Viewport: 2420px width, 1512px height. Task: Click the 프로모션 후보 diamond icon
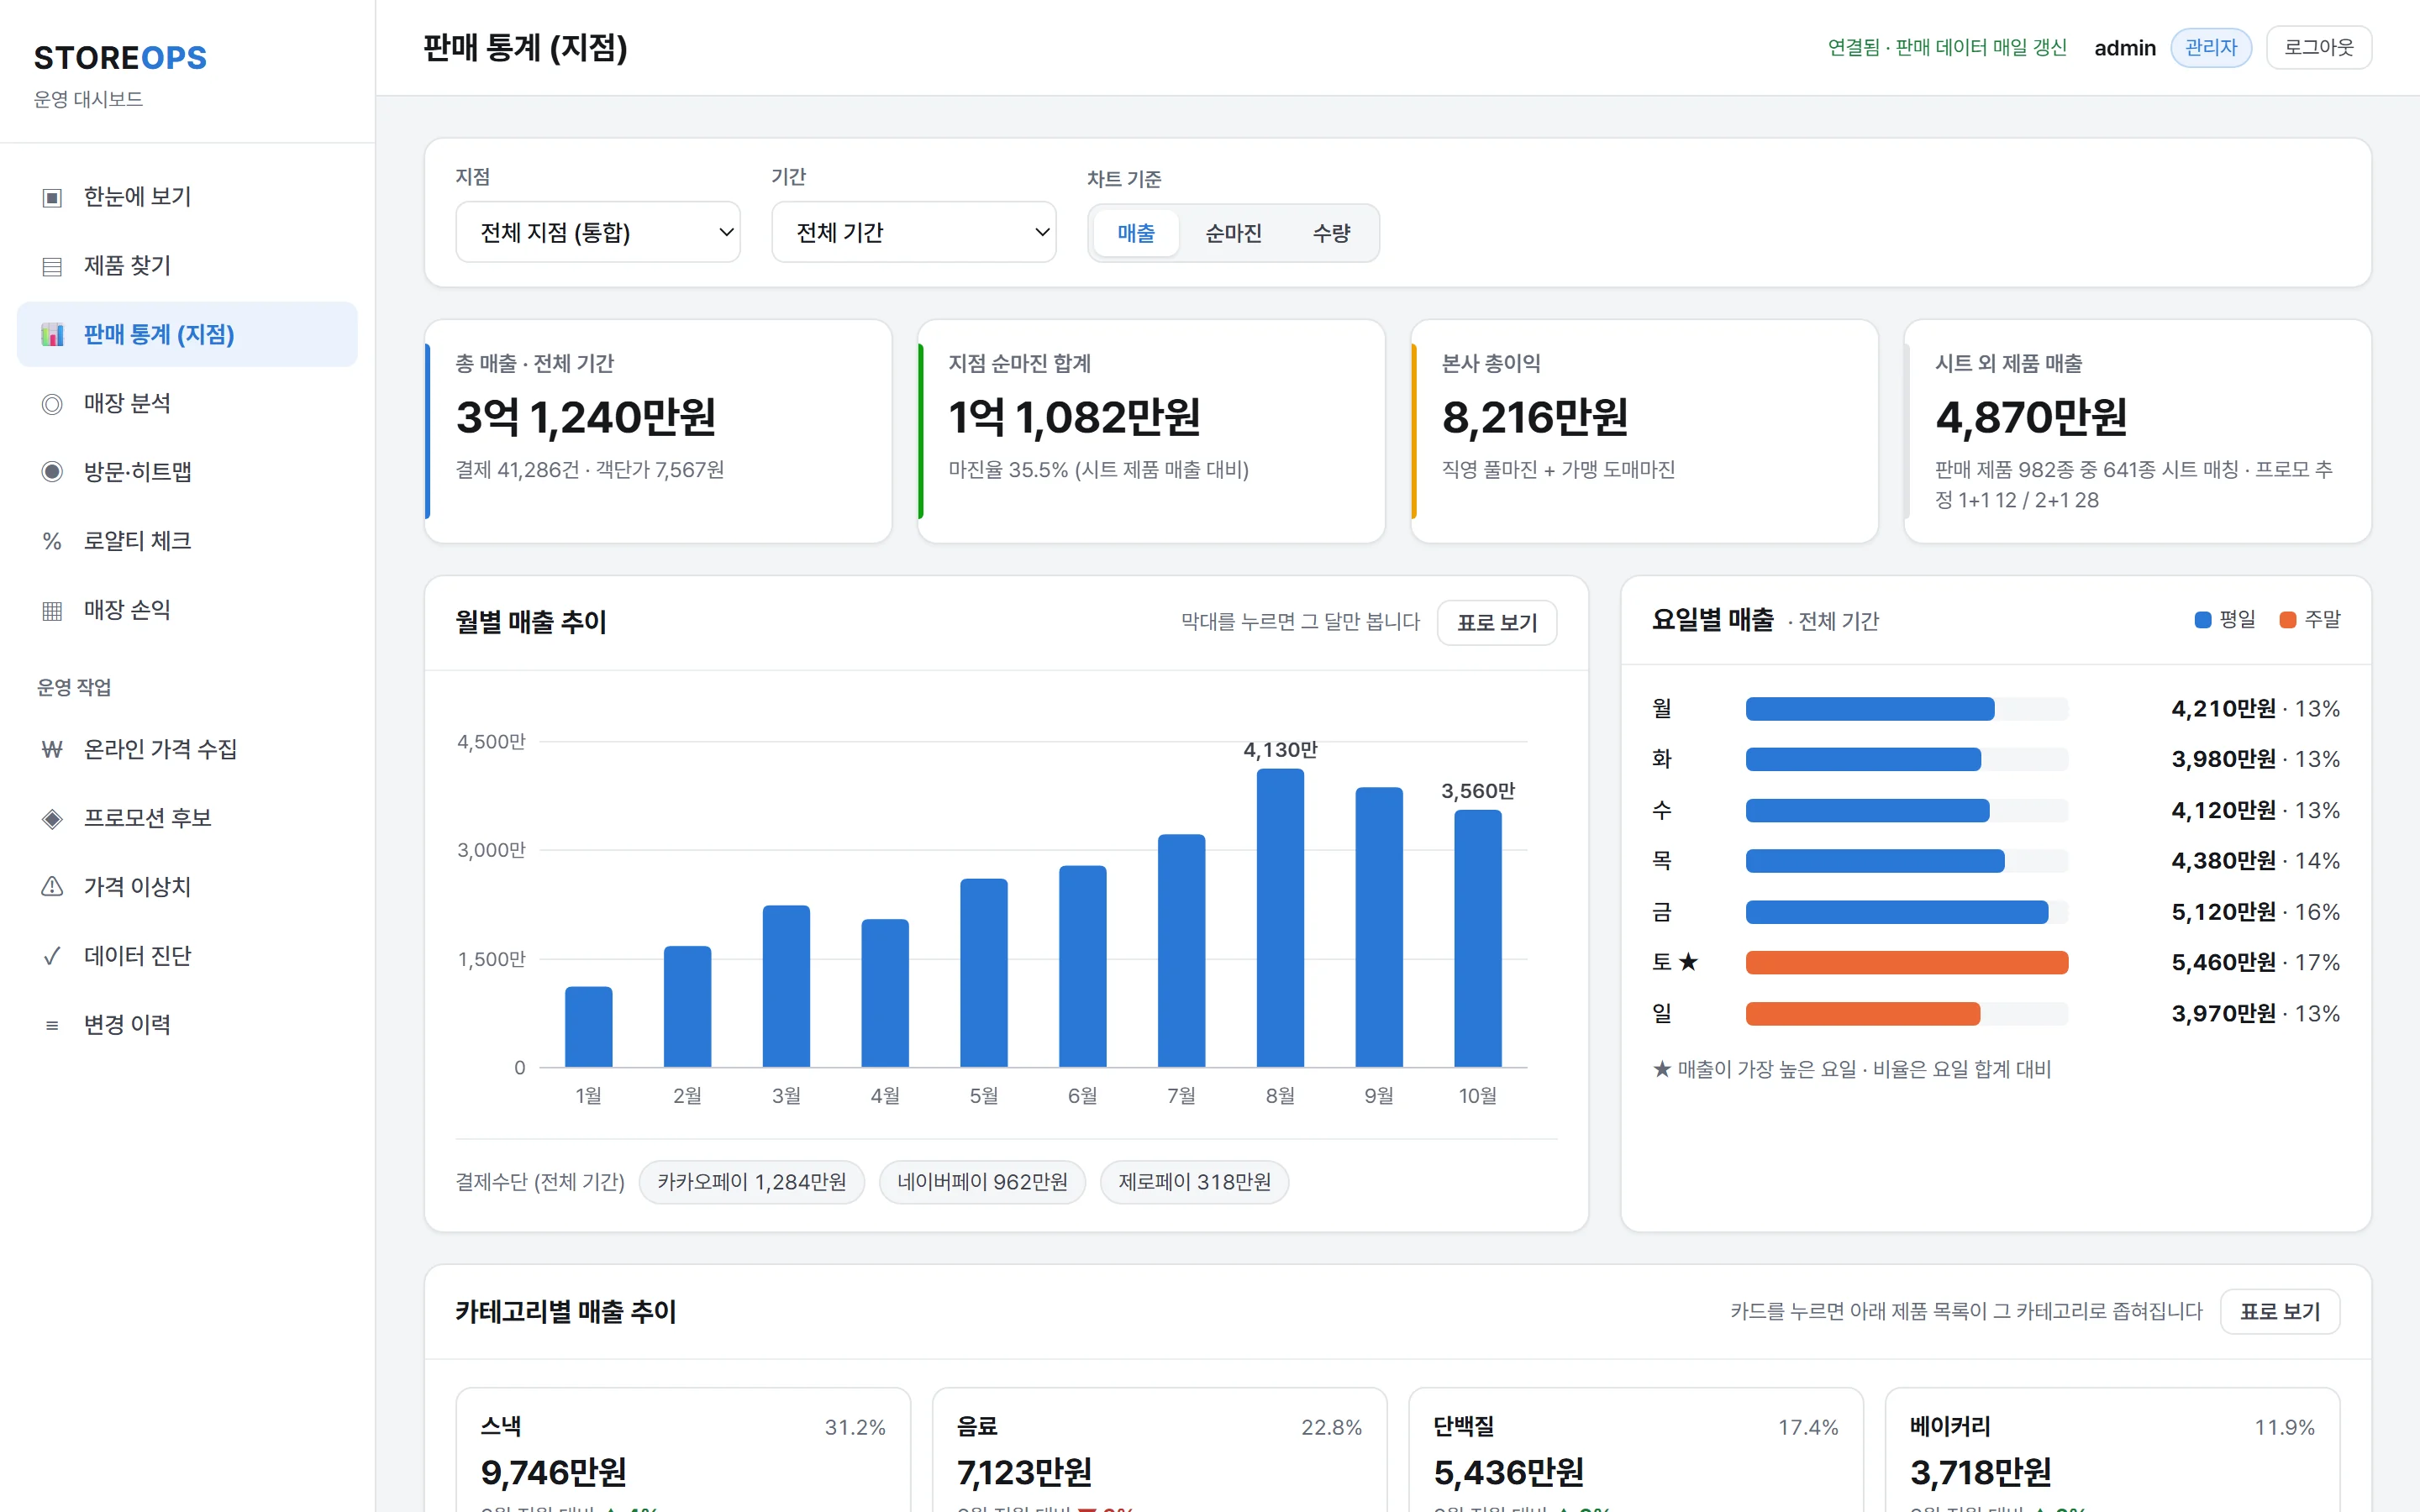click(x=52, y=818)
